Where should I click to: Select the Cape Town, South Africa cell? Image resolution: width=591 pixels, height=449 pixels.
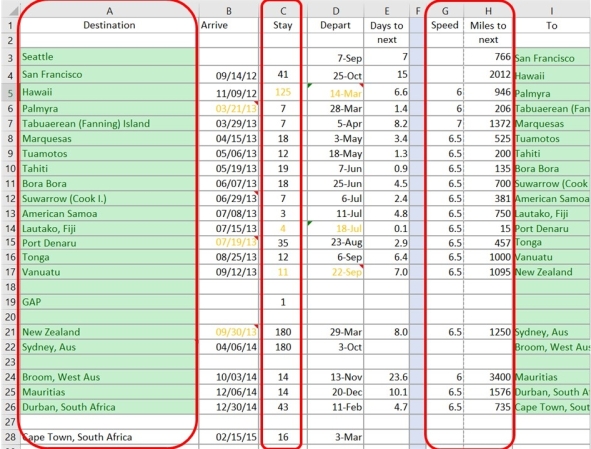click(x=109, y=437)
